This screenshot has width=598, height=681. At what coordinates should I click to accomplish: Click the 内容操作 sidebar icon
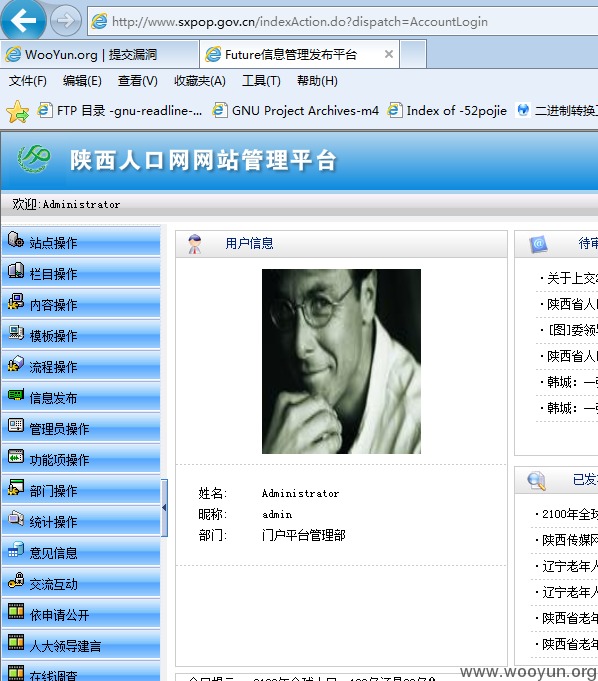pyautogui.click(x=16, y=301)
